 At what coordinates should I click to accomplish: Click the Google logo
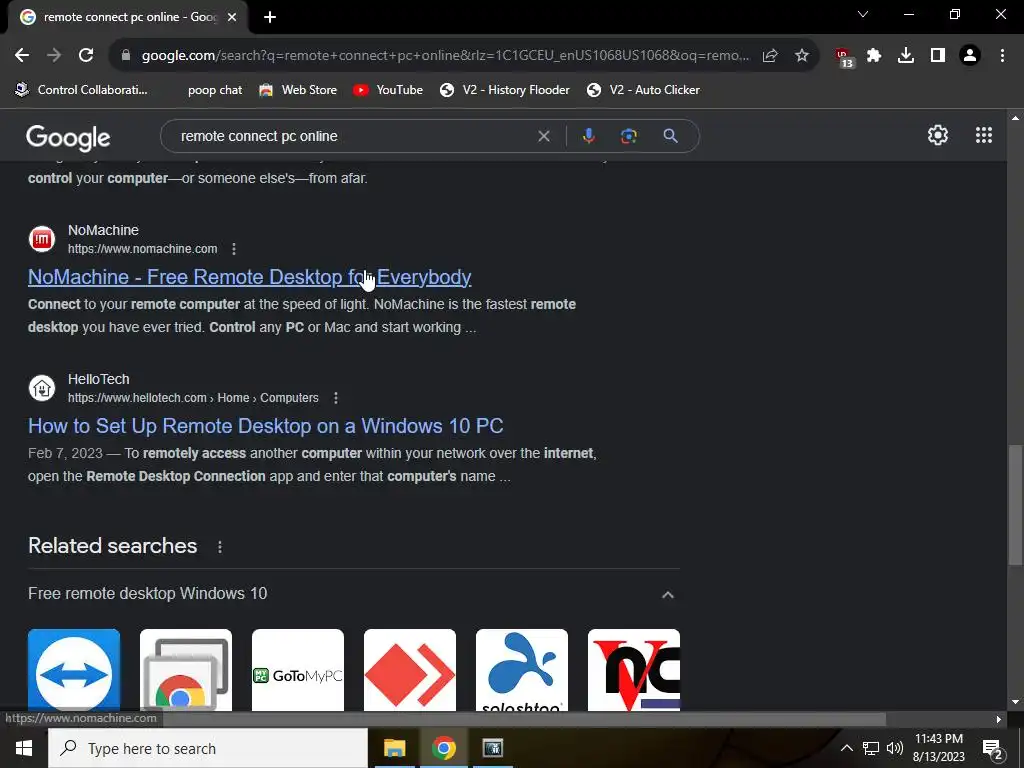[68, 137]
